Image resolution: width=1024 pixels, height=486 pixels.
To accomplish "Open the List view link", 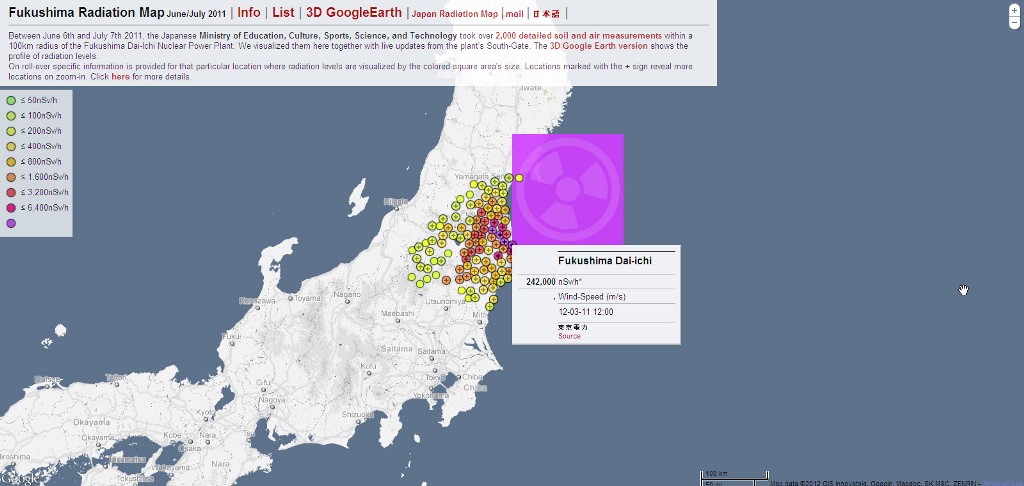I will [283, 13].
